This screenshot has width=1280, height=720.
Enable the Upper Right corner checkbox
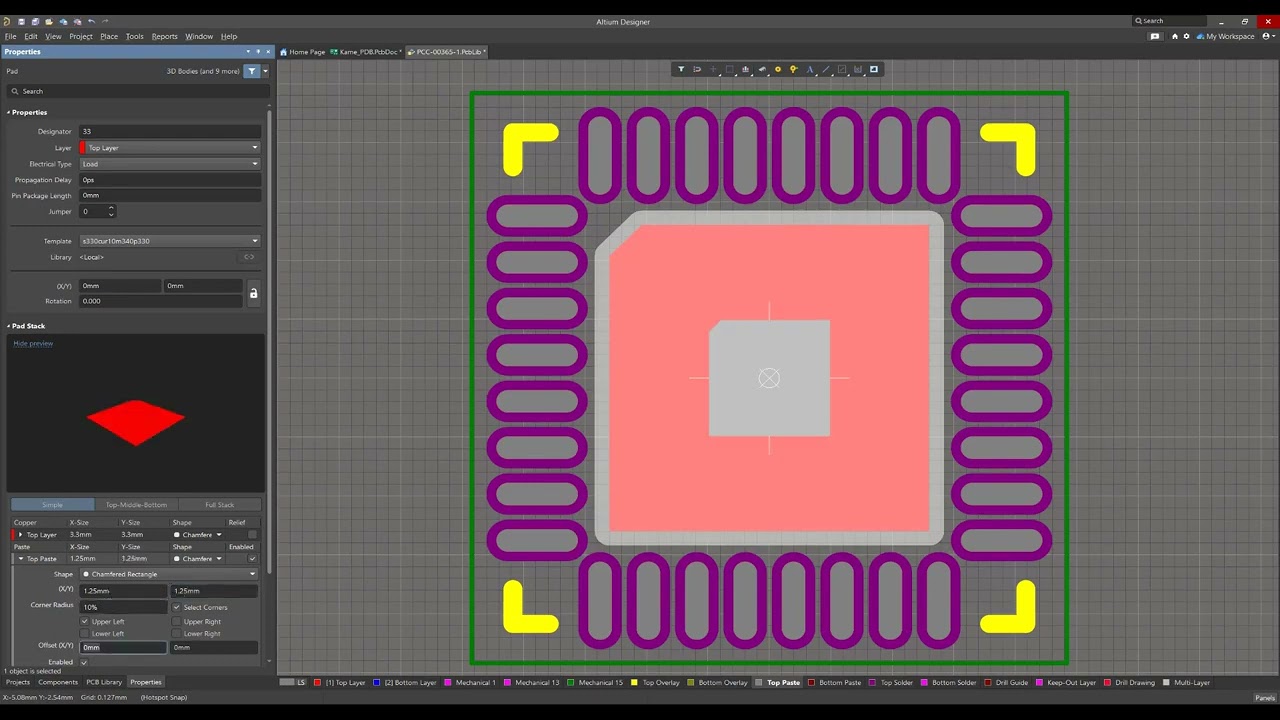pos(177,621)
